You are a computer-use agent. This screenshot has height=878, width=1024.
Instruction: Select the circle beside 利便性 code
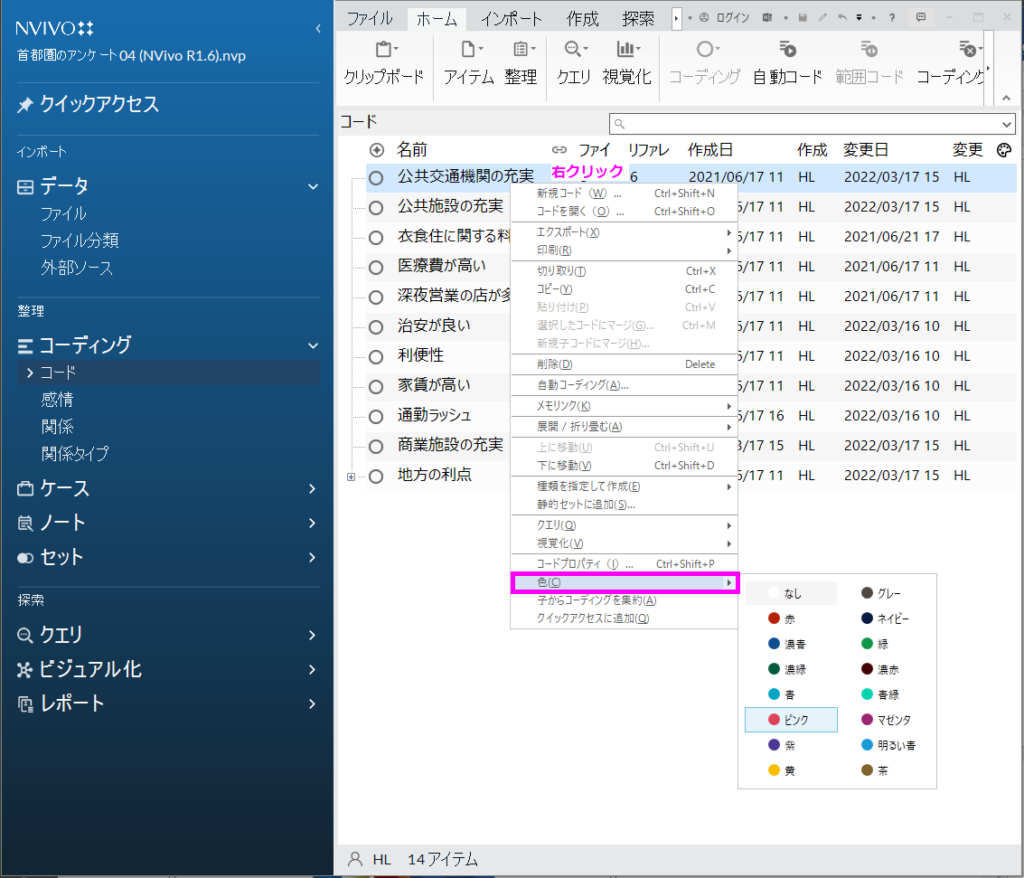click(x=376, y=356)
